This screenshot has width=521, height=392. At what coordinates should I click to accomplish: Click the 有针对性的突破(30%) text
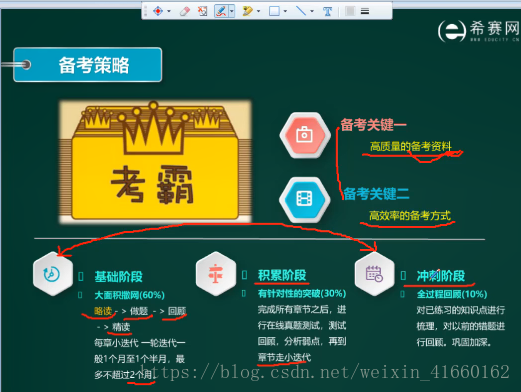302,293
